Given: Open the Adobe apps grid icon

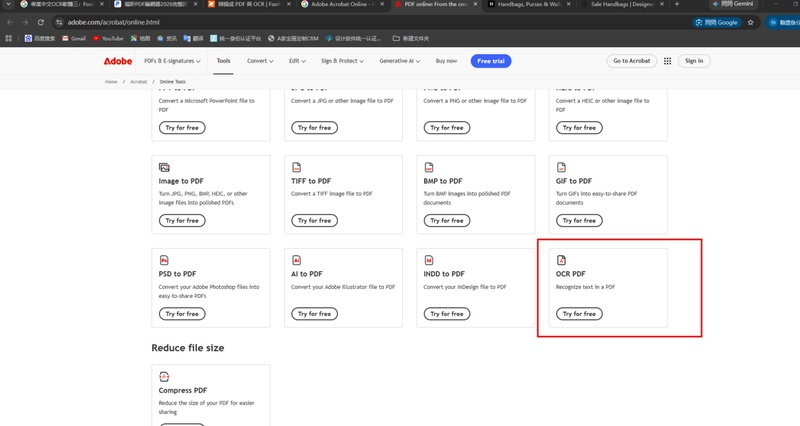Looking at the screenshot, I should coord(667,61).
